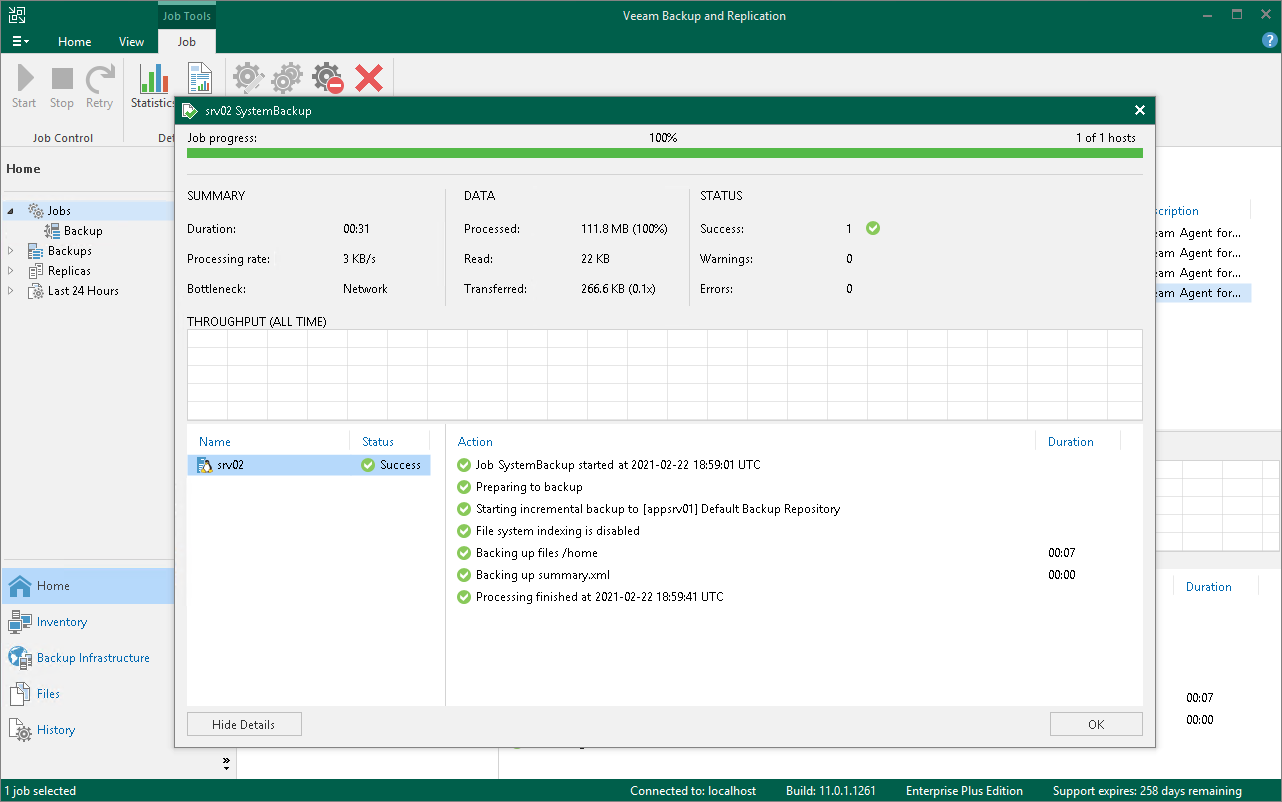Click the Action column header
The image size is (1282, 802).
475,442
